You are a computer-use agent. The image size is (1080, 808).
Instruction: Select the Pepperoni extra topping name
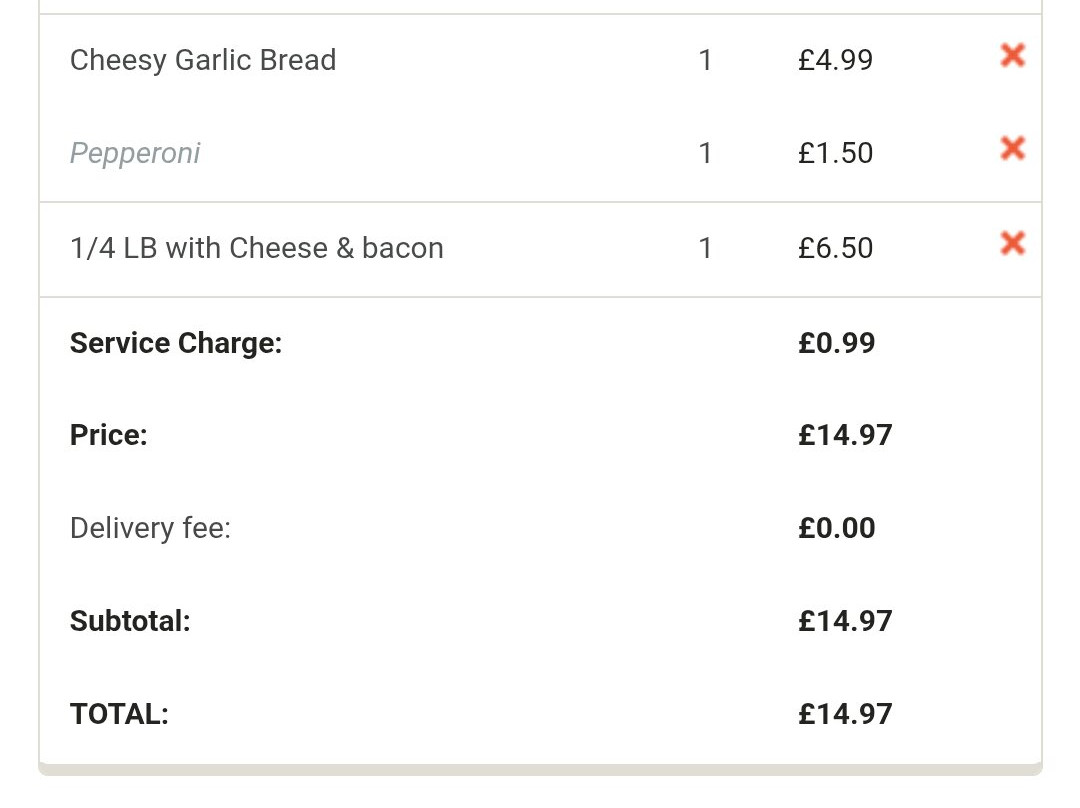coord(135,153)
